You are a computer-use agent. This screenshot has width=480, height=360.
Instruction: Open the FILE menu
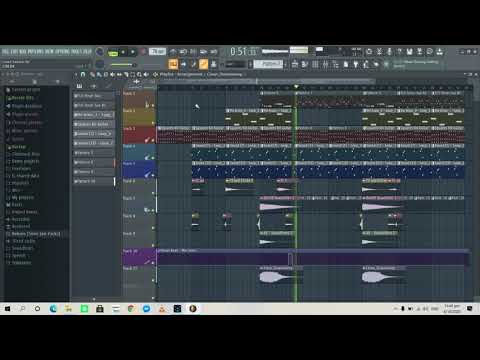(6, 52)
